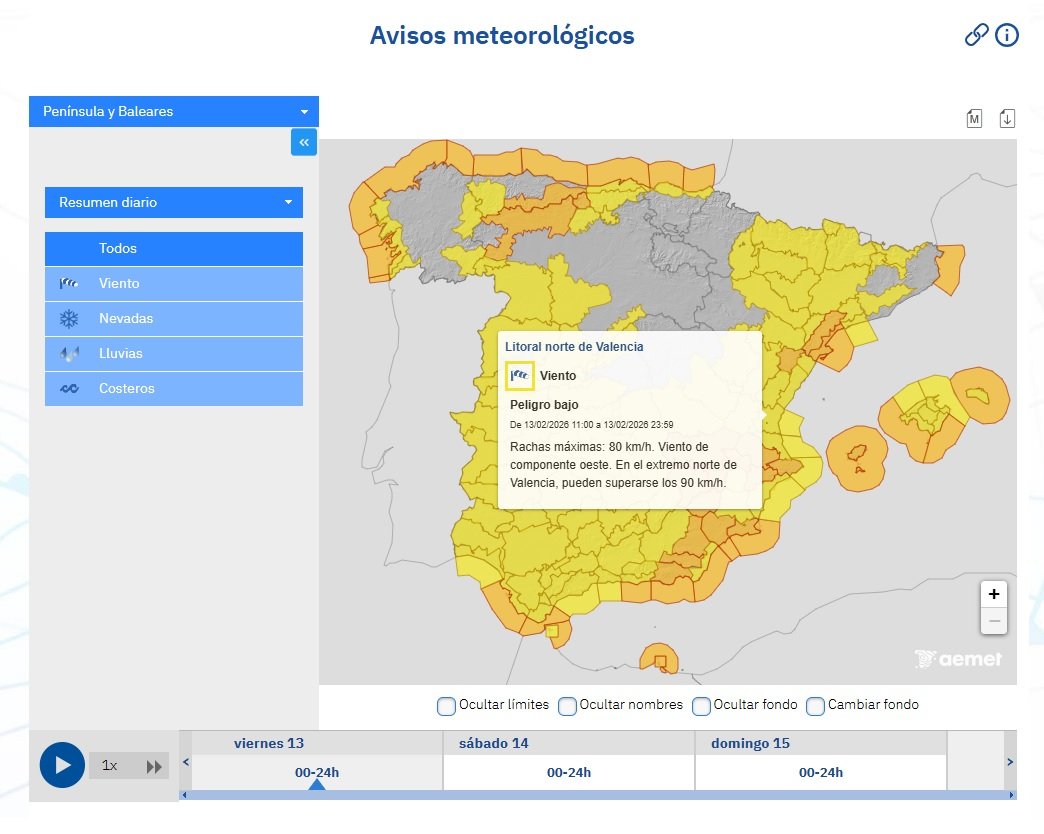
Task: Go to previous days with left timeline arrow
Action: coord(186,761)
